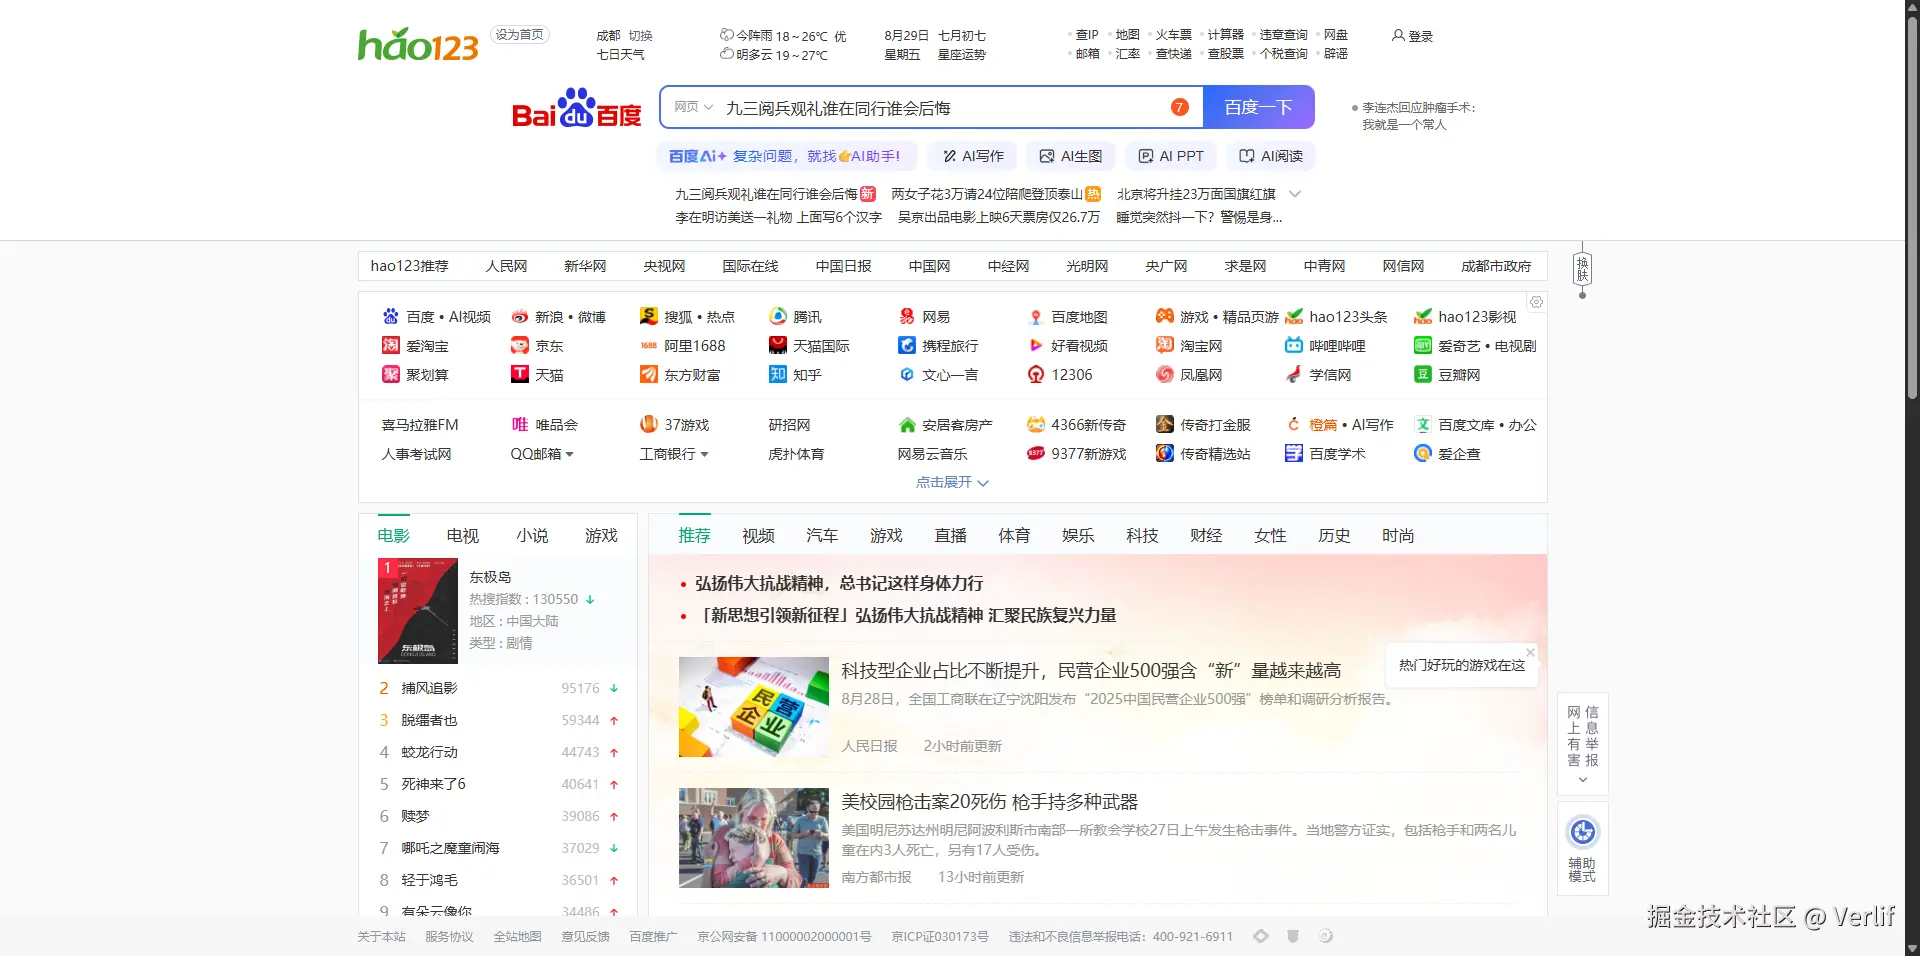The width and height of the screenshot is (1920, 956).
Task: Open the icon for hao123头条
Action: coord(1293,317)
